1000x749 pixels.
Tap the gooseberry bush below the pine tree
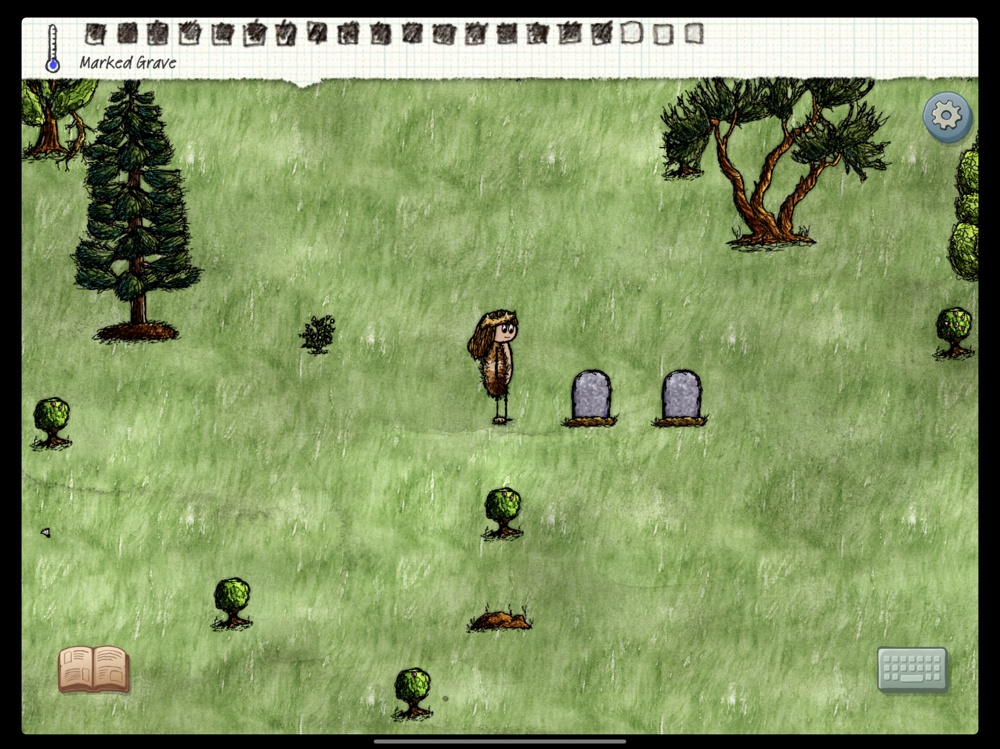tap(51, 423)
